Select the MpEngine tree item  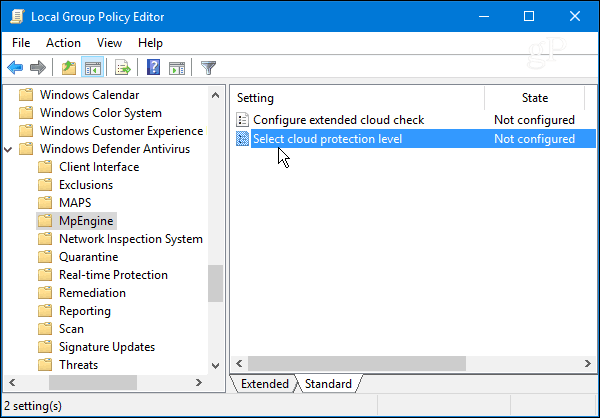pos(86,220)
